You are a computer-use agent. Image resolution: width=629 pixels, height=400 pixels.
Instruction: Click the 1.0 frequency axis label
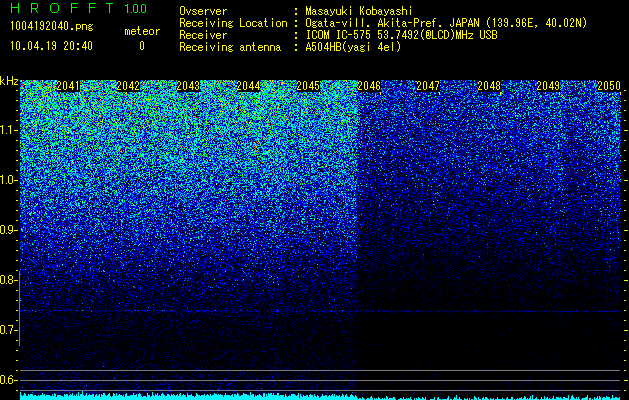click(7, 180)
